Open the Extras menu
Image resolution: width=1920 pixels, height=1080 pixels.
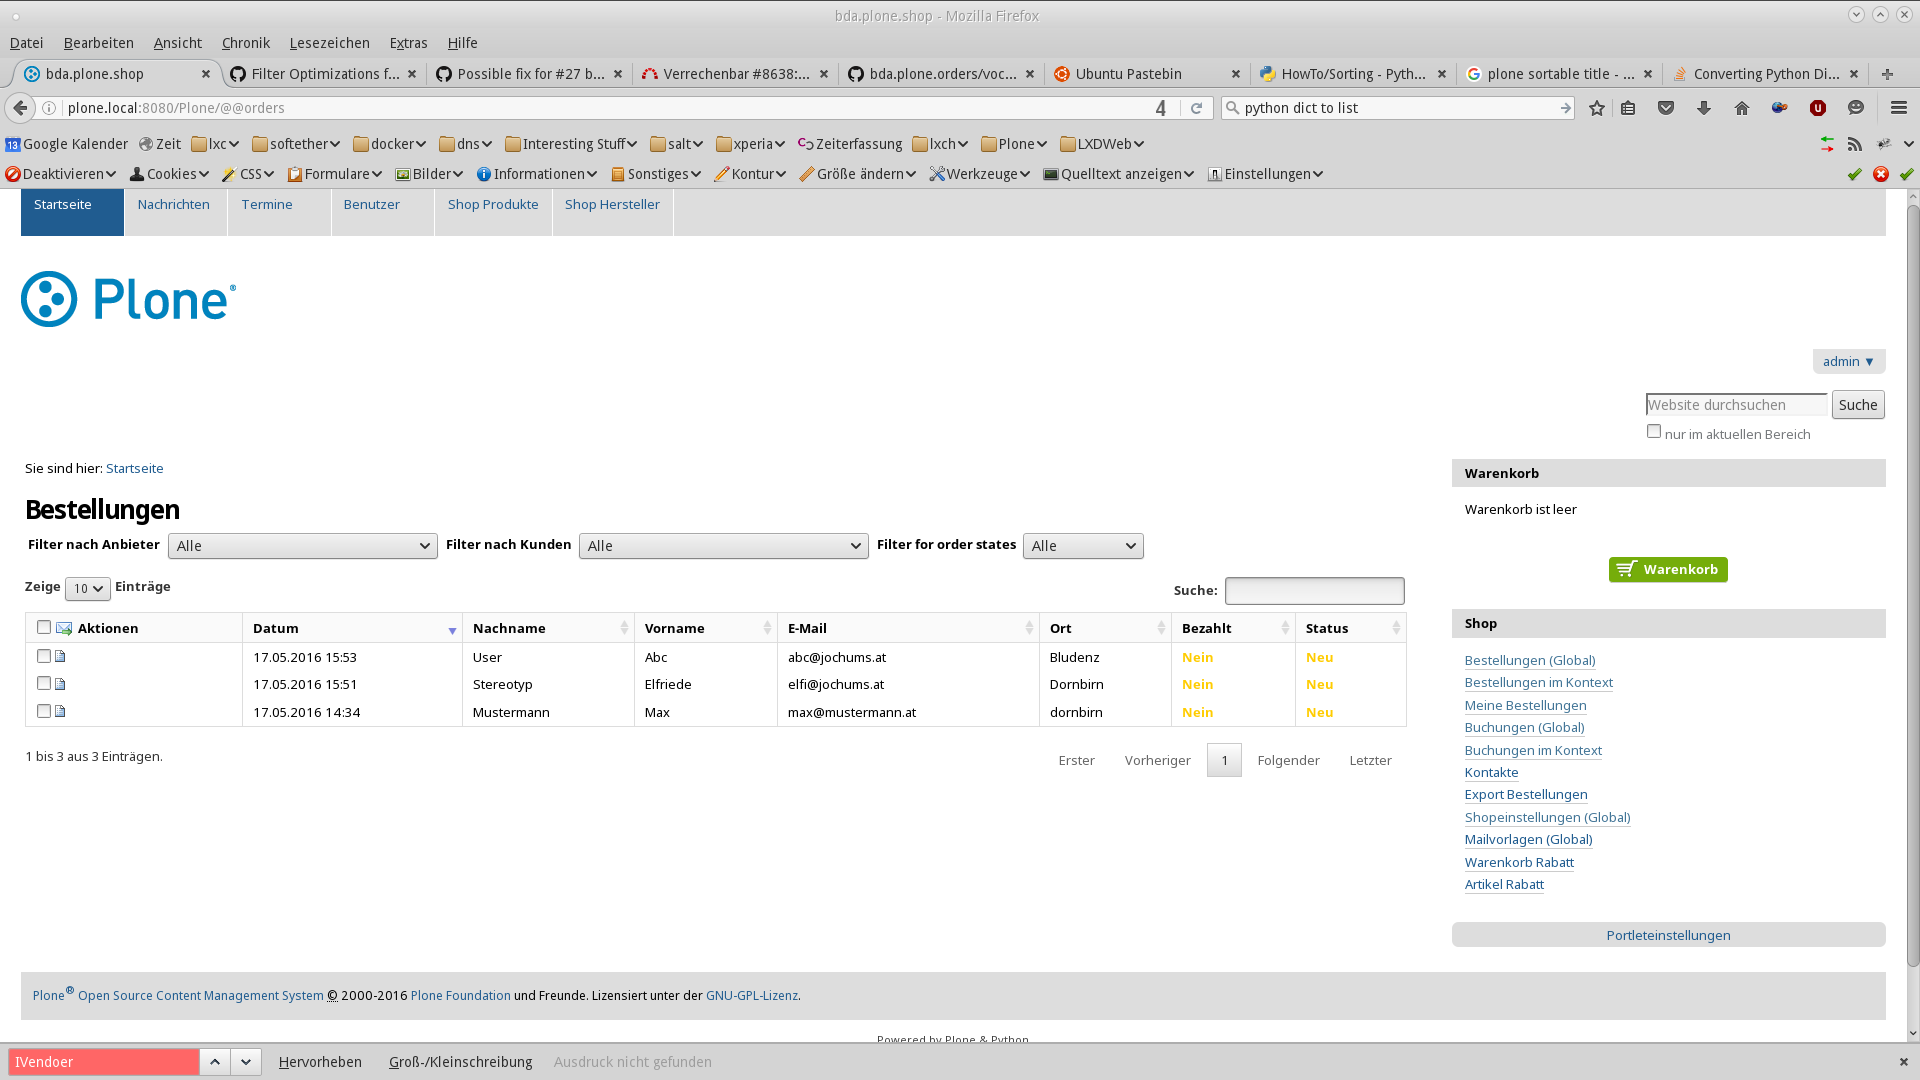click(408, 43)
